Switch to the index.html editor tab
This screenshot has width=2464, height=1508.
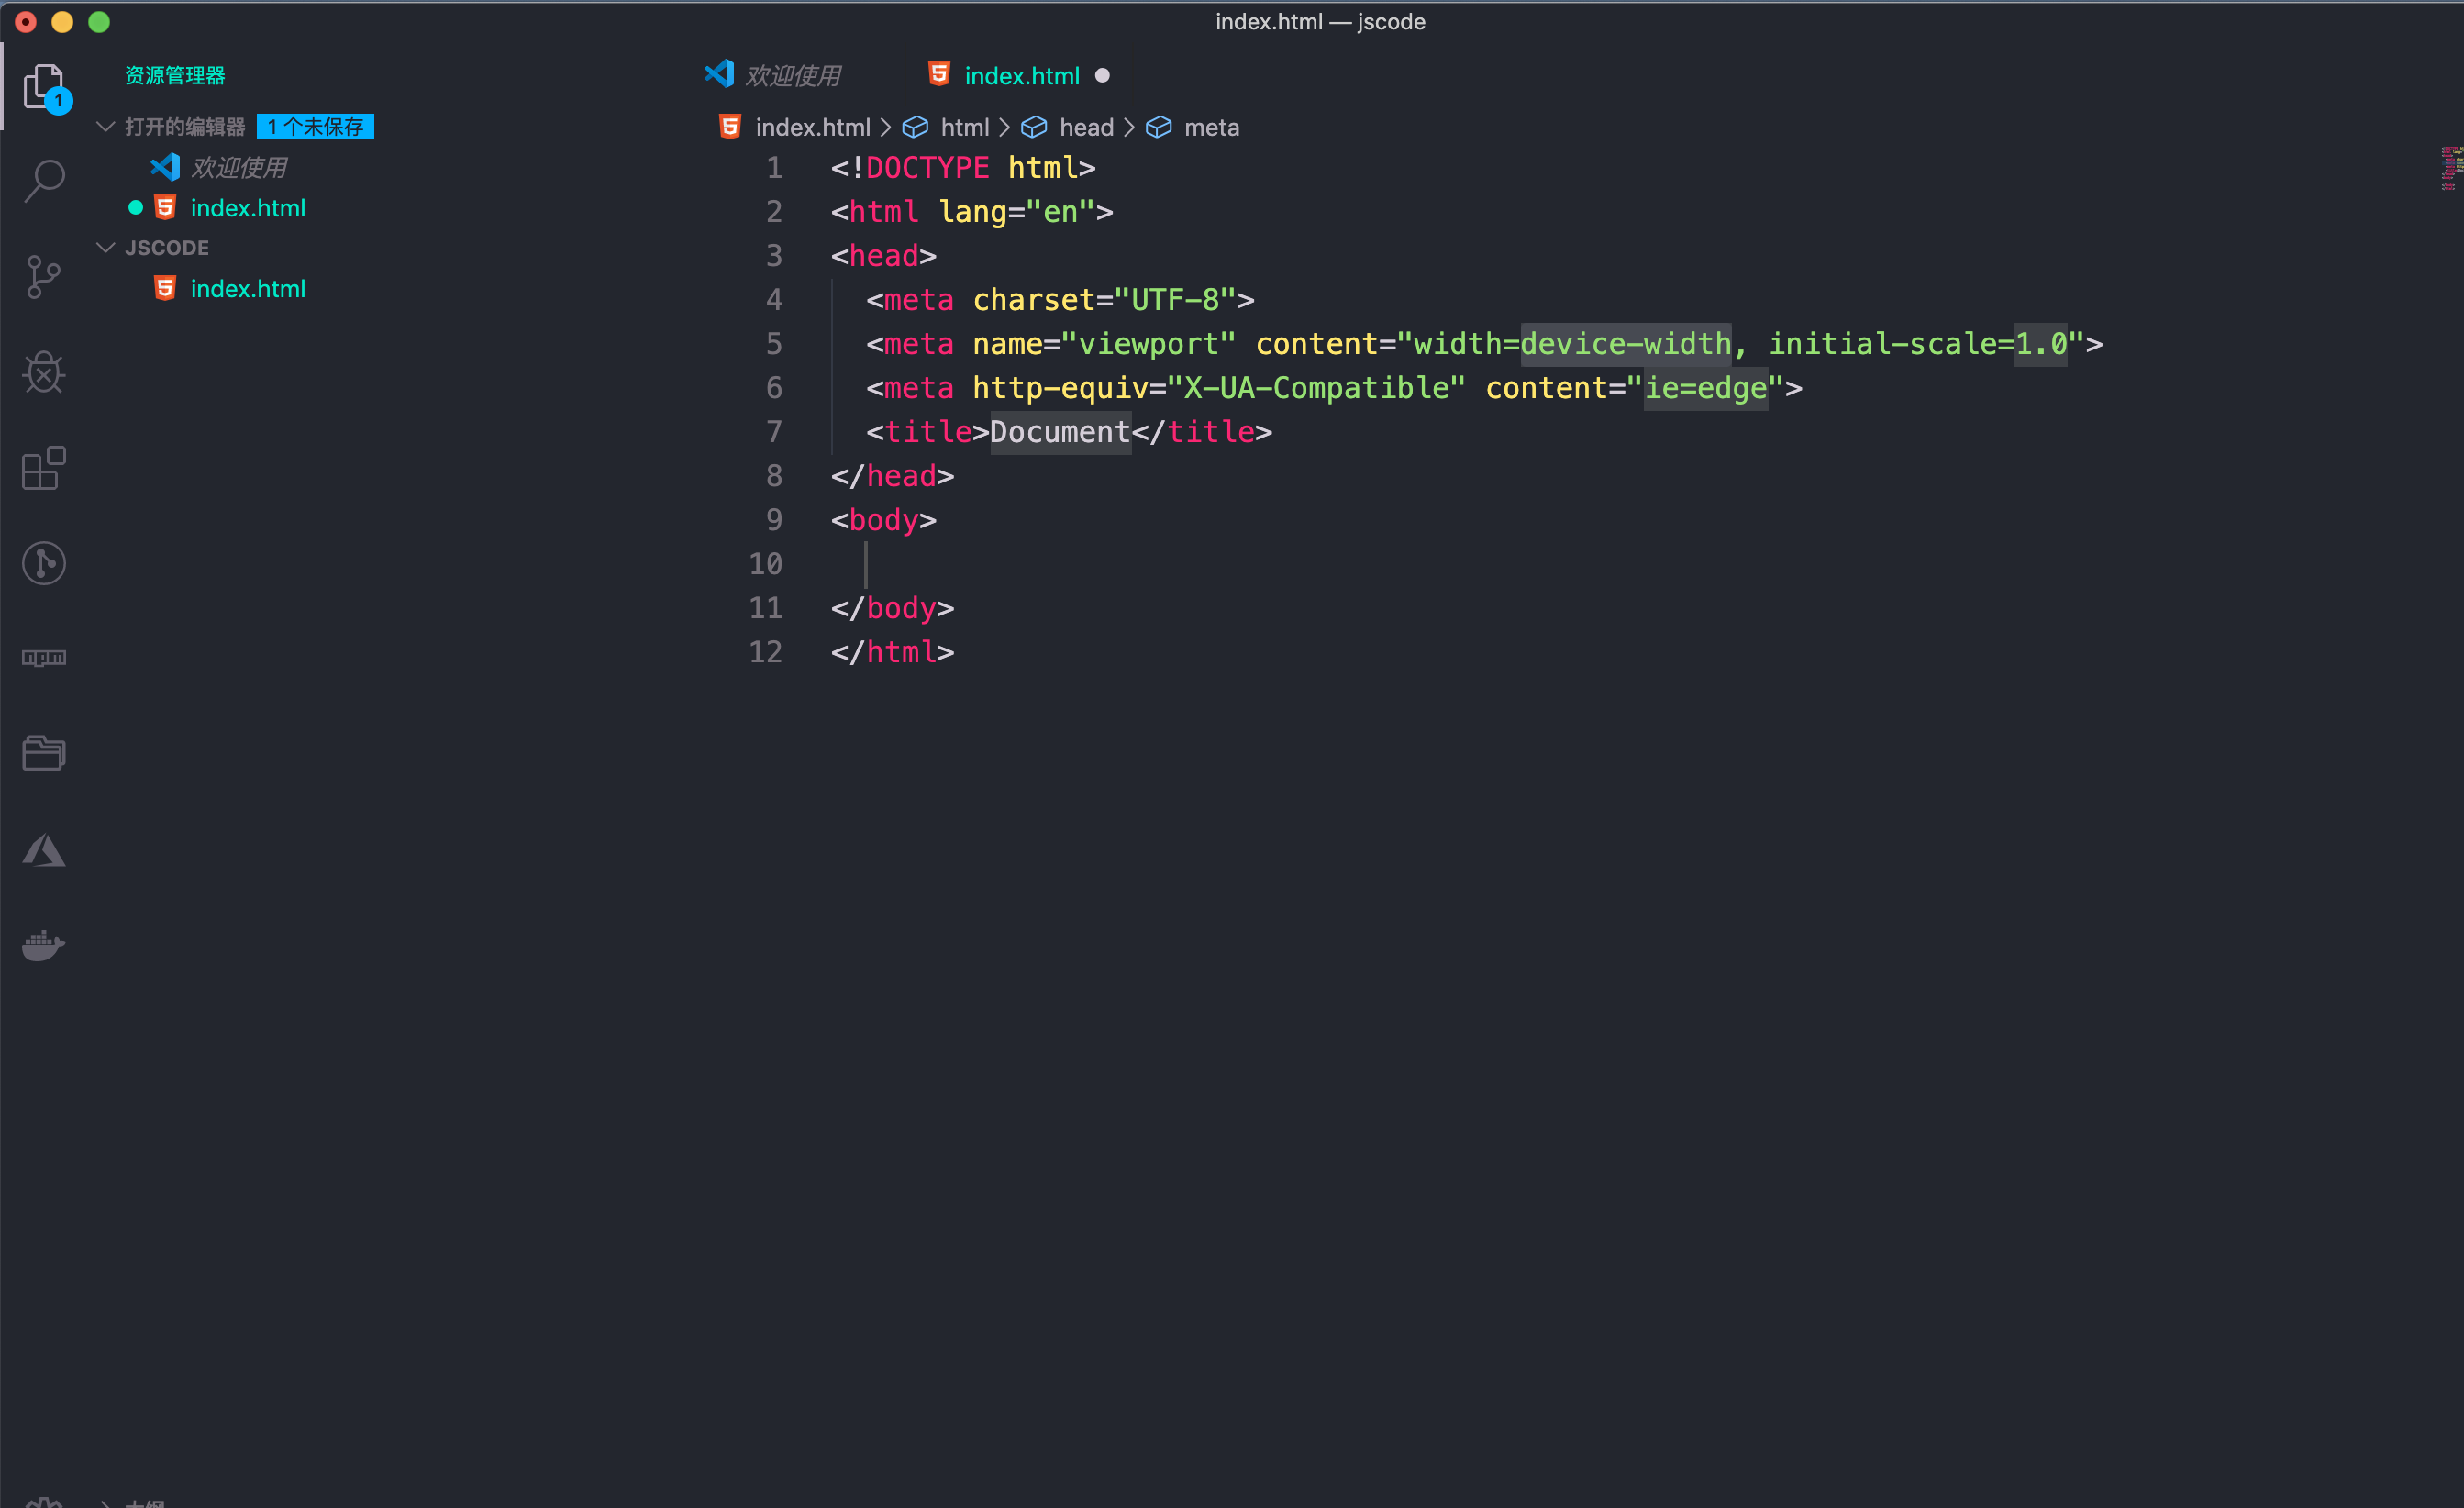pos(1021,75)
